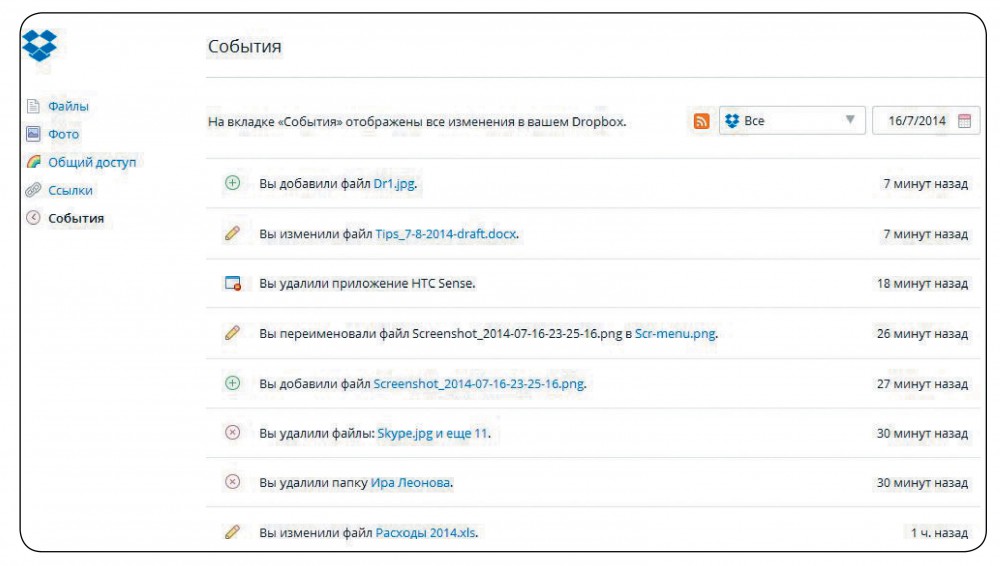Open Файлы in the sidebar
This screenshot has width=1000, height=566.
click(68, 106)
